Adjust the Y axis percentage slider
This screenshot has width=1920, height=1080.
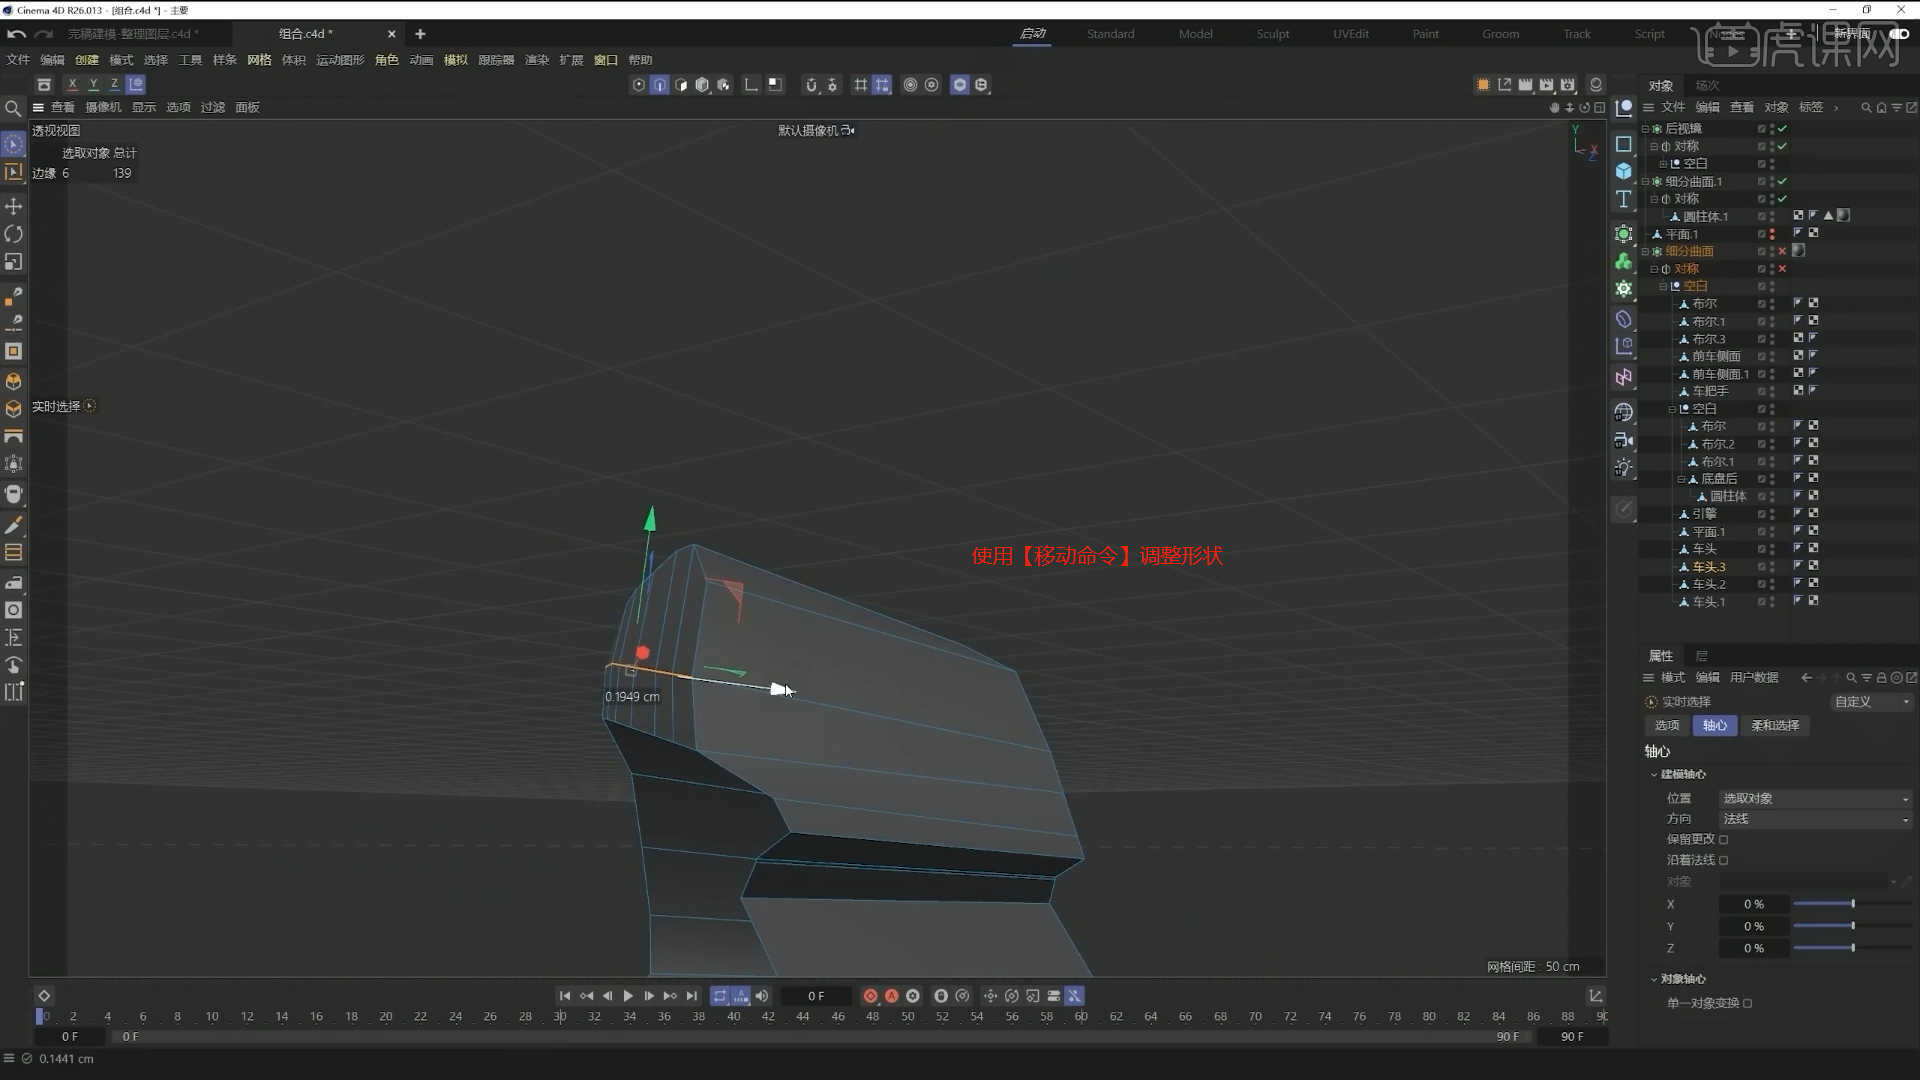point(1852,927)
